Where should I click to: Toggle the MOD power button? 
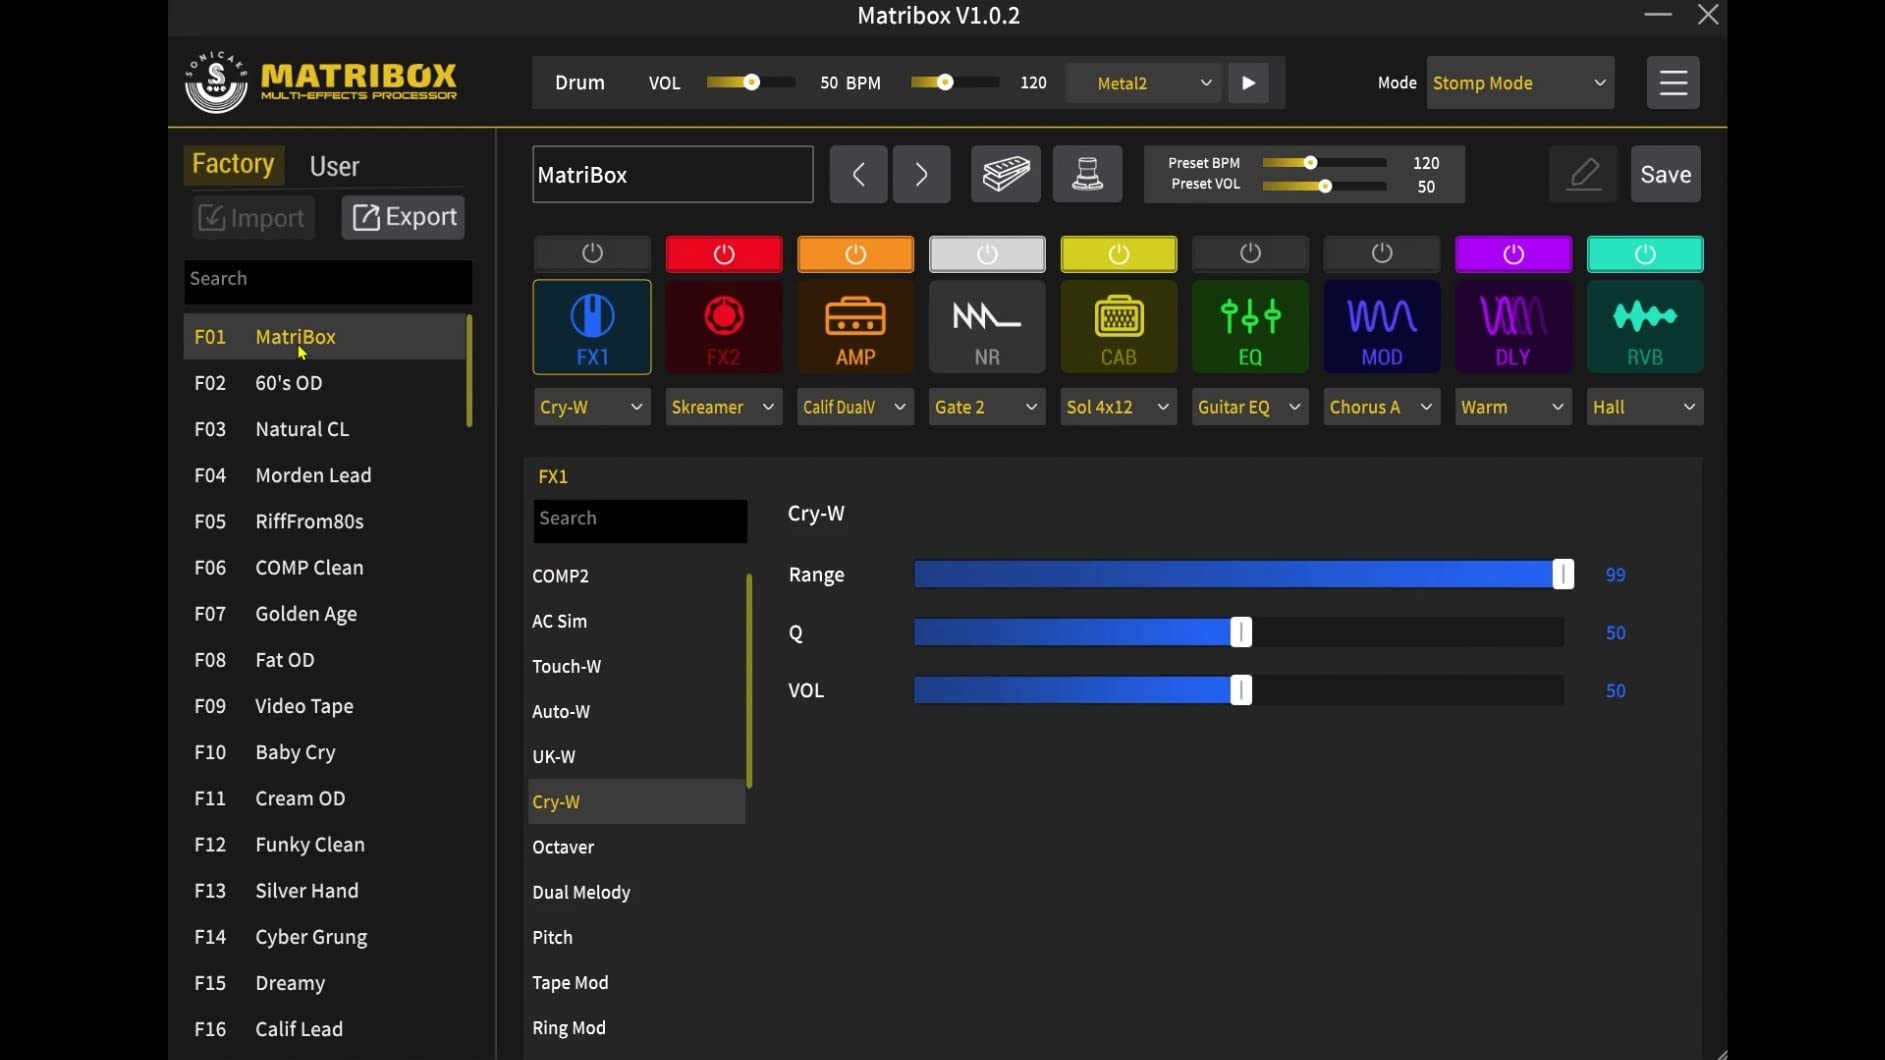pos(1382,254)
